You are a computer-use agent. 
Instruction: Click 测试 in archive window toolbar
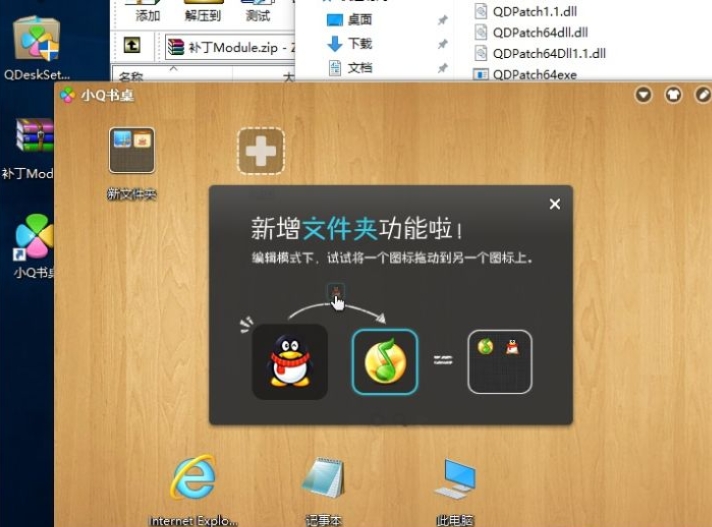click(x=257, y=11)
